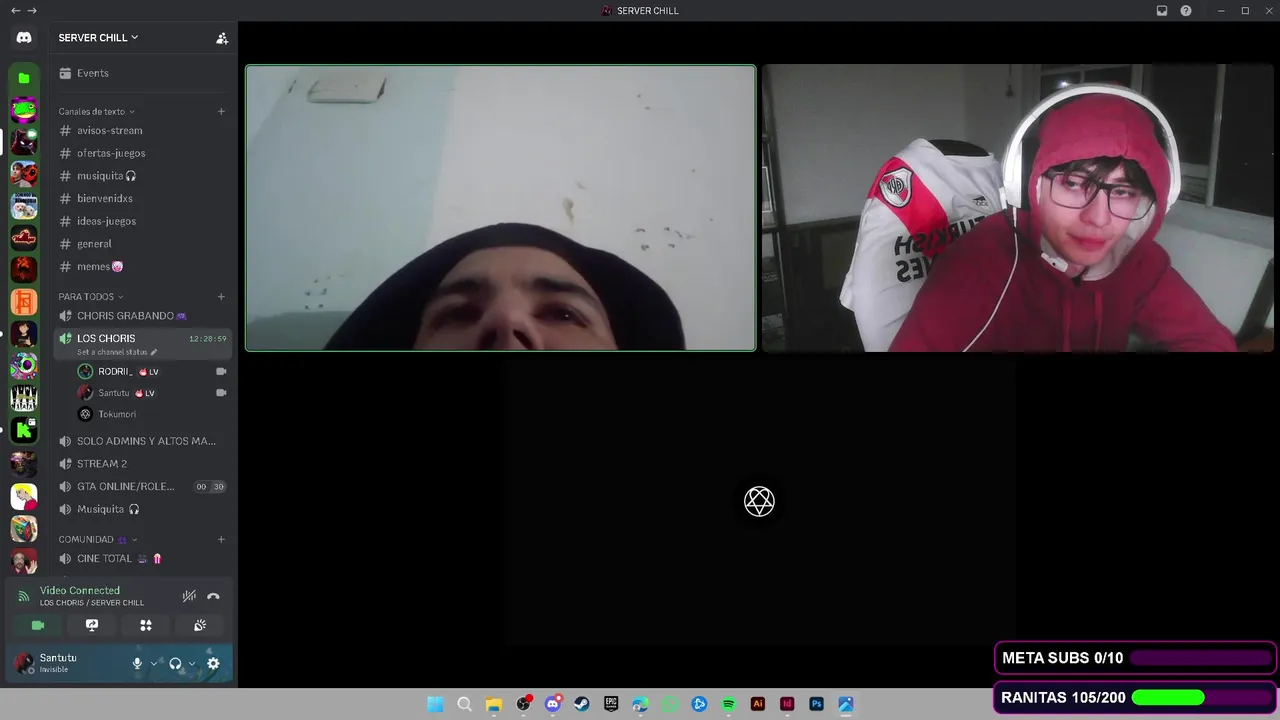Open Windows taskbar search
The height and width of the screenshot is (720, 1280).
tap(464, 704)
